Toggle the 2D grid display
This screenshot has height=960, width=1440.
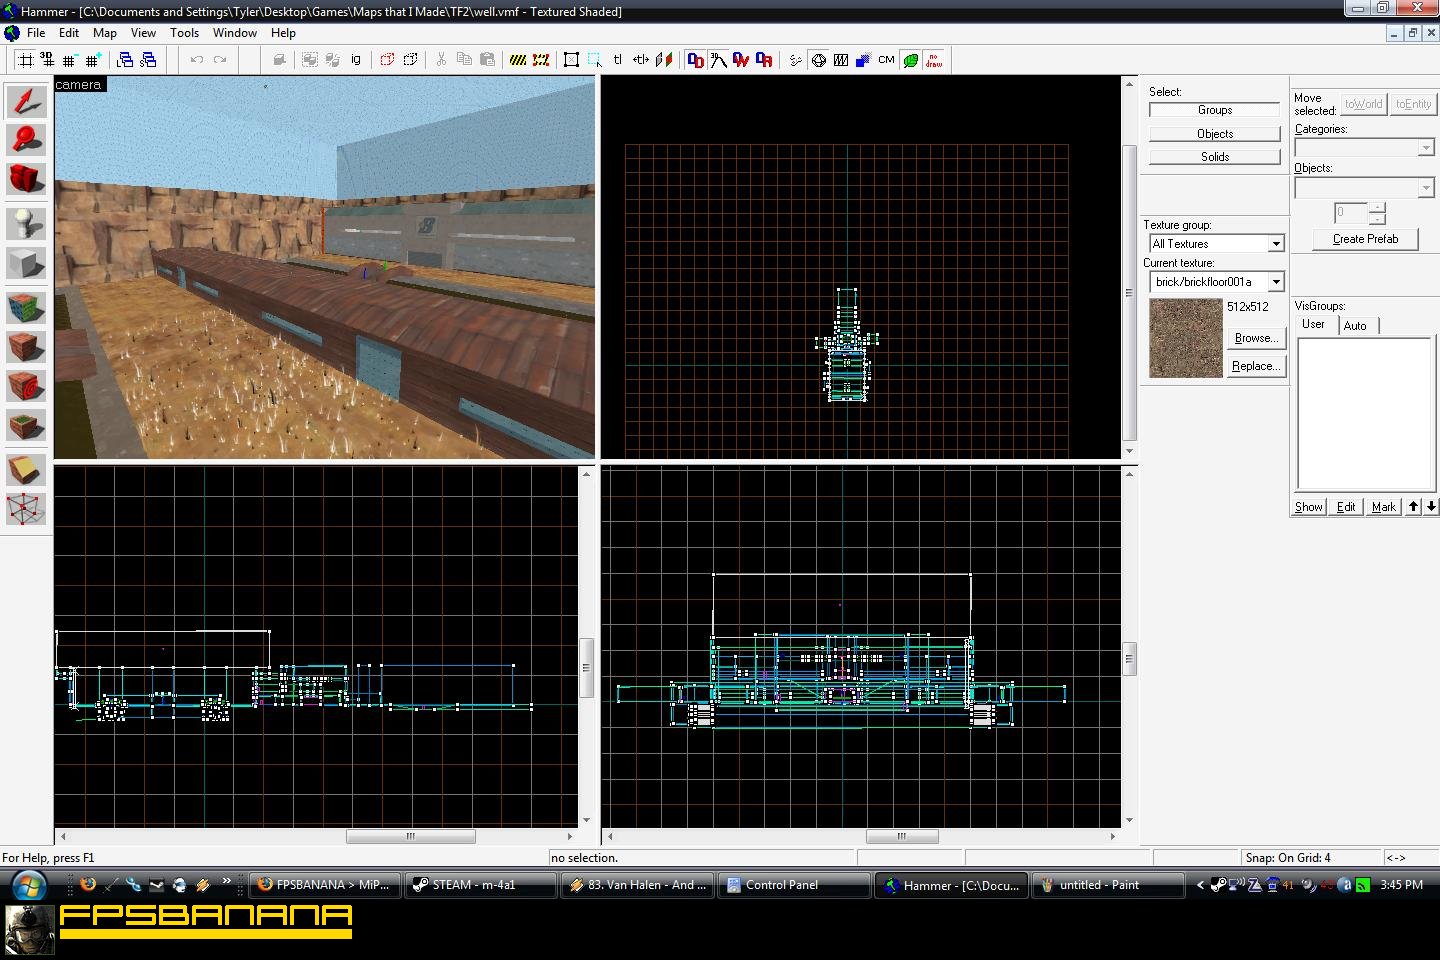pos(26,60)
